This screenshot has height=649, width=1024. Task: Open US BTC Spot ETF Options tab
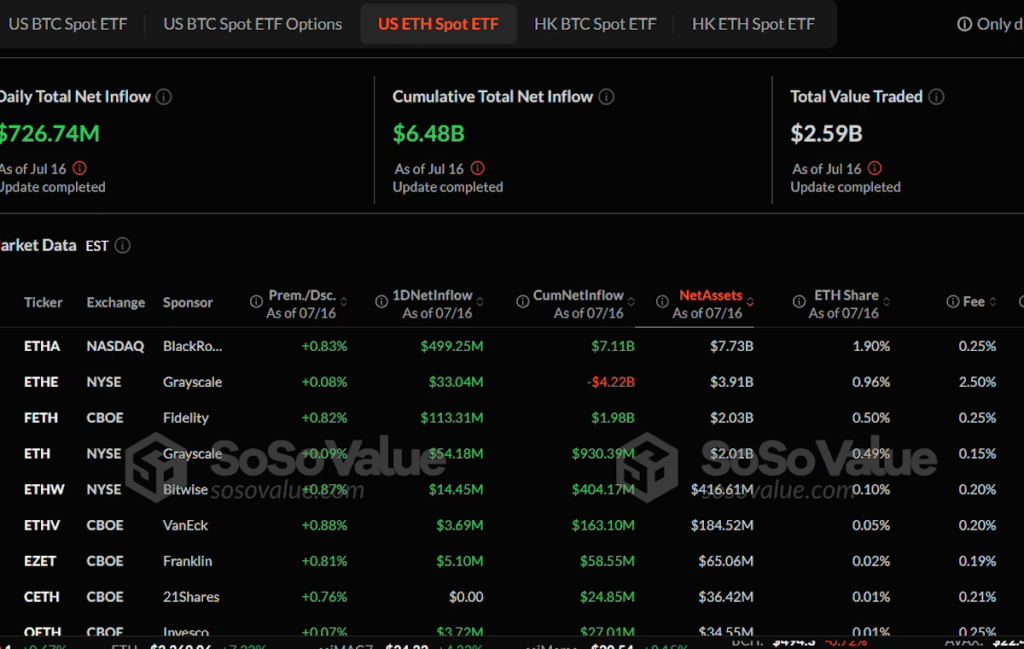[x=253, y=24]
